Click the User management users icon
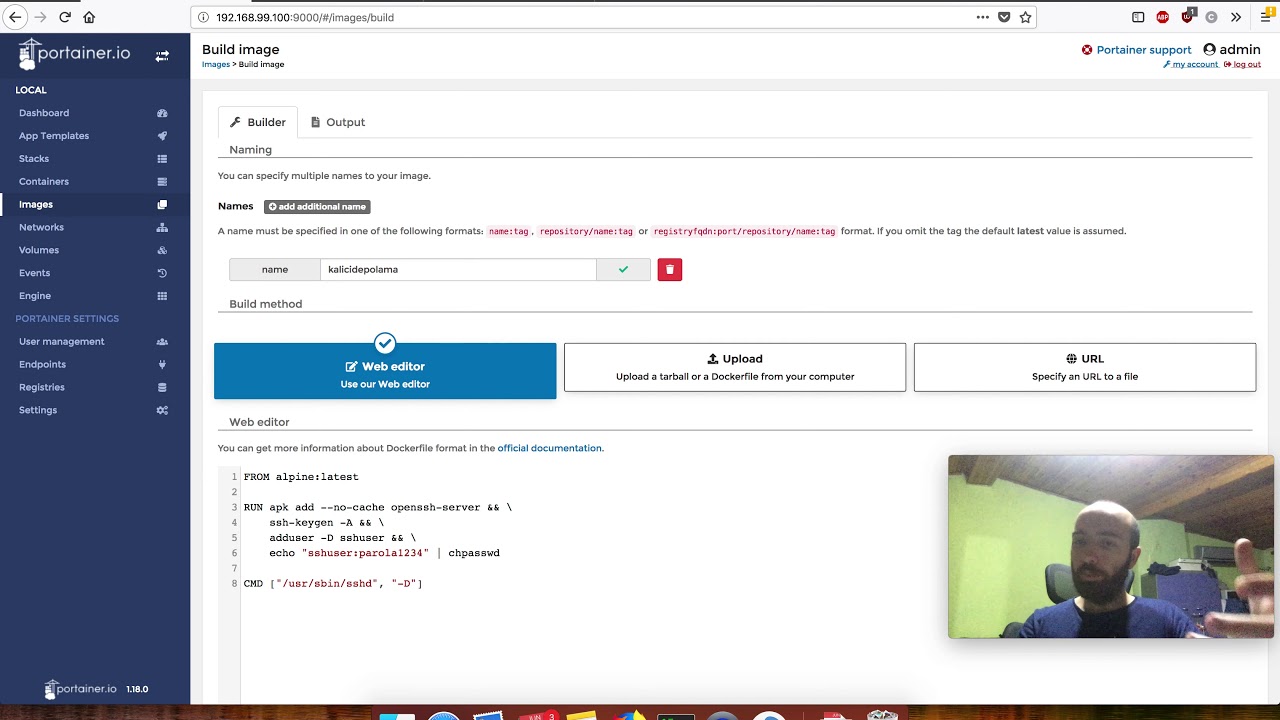Screen dimensions: 1280x720 (162, 342)
